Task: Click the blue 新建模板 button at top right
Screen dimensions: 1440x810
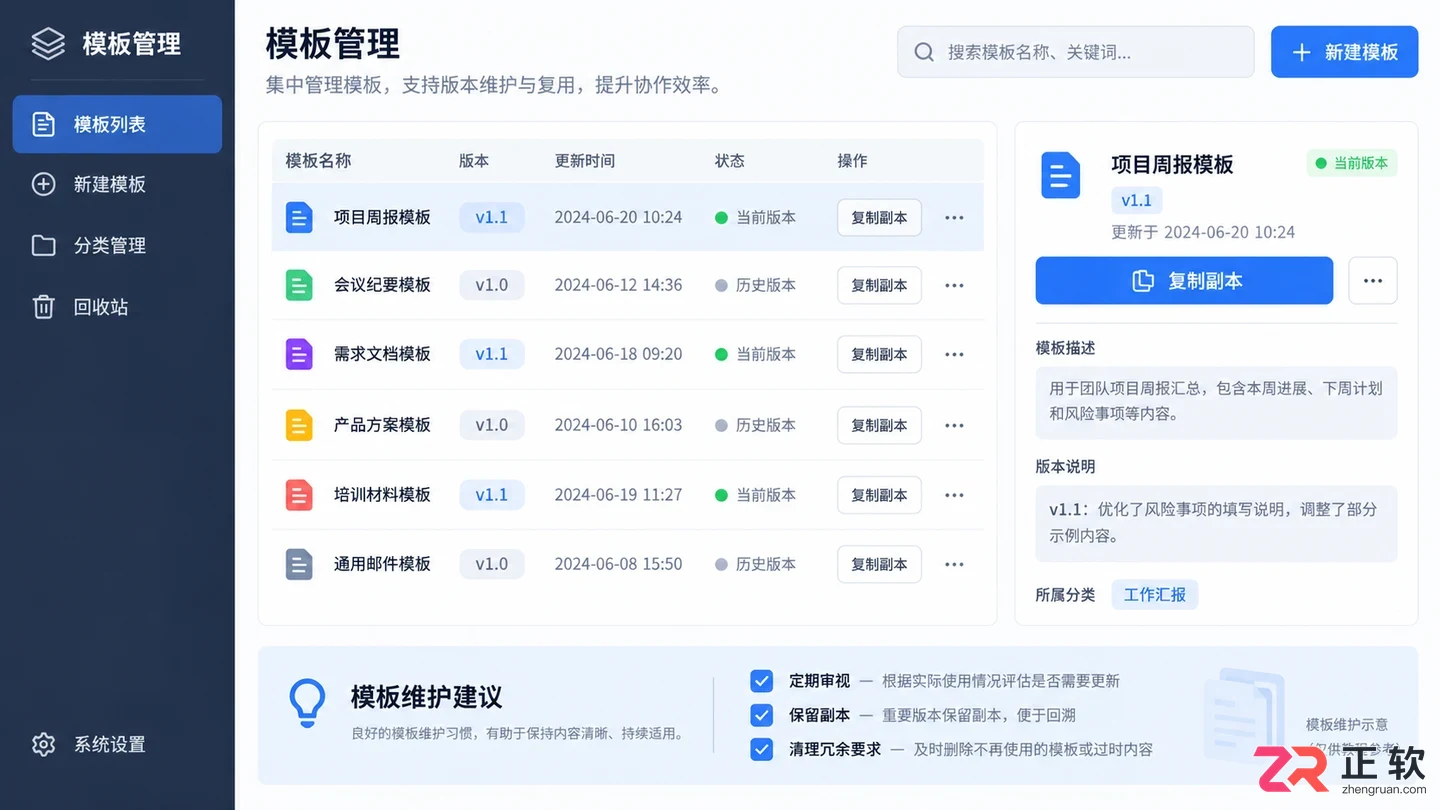Action: (1344, 52)
